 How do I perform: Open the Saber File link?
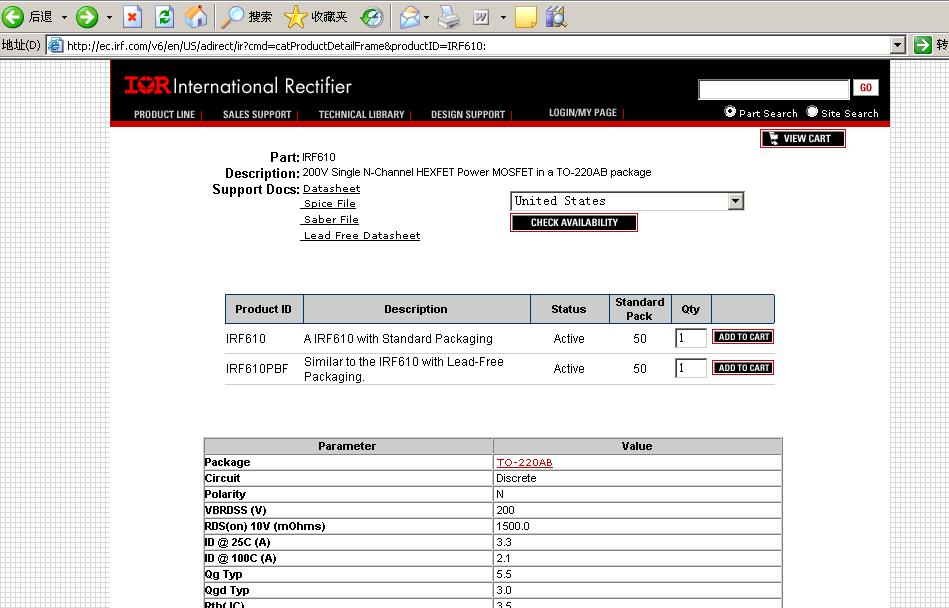[x=330, y=220]
